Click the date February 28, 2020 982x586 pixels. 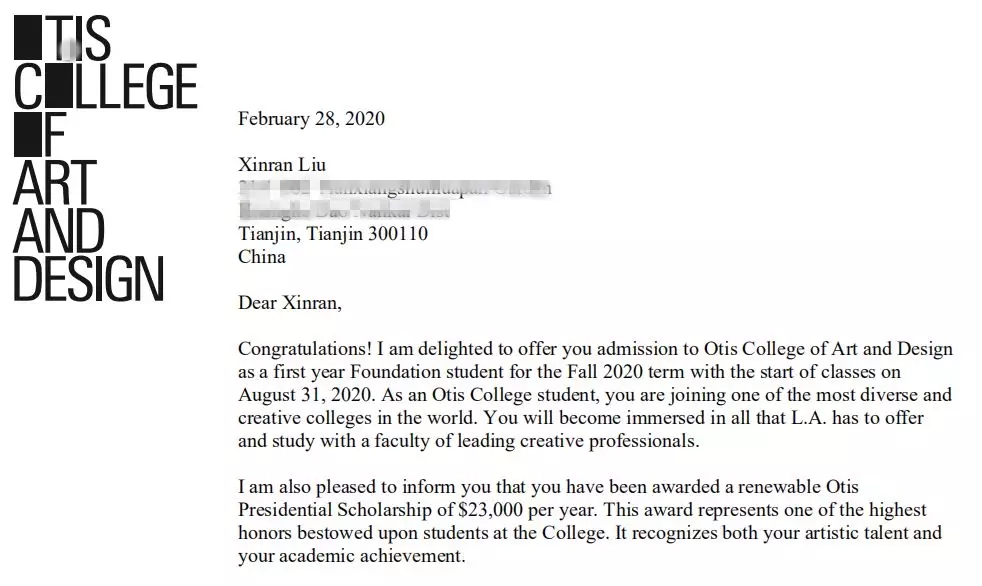click(x=311, y=119)
